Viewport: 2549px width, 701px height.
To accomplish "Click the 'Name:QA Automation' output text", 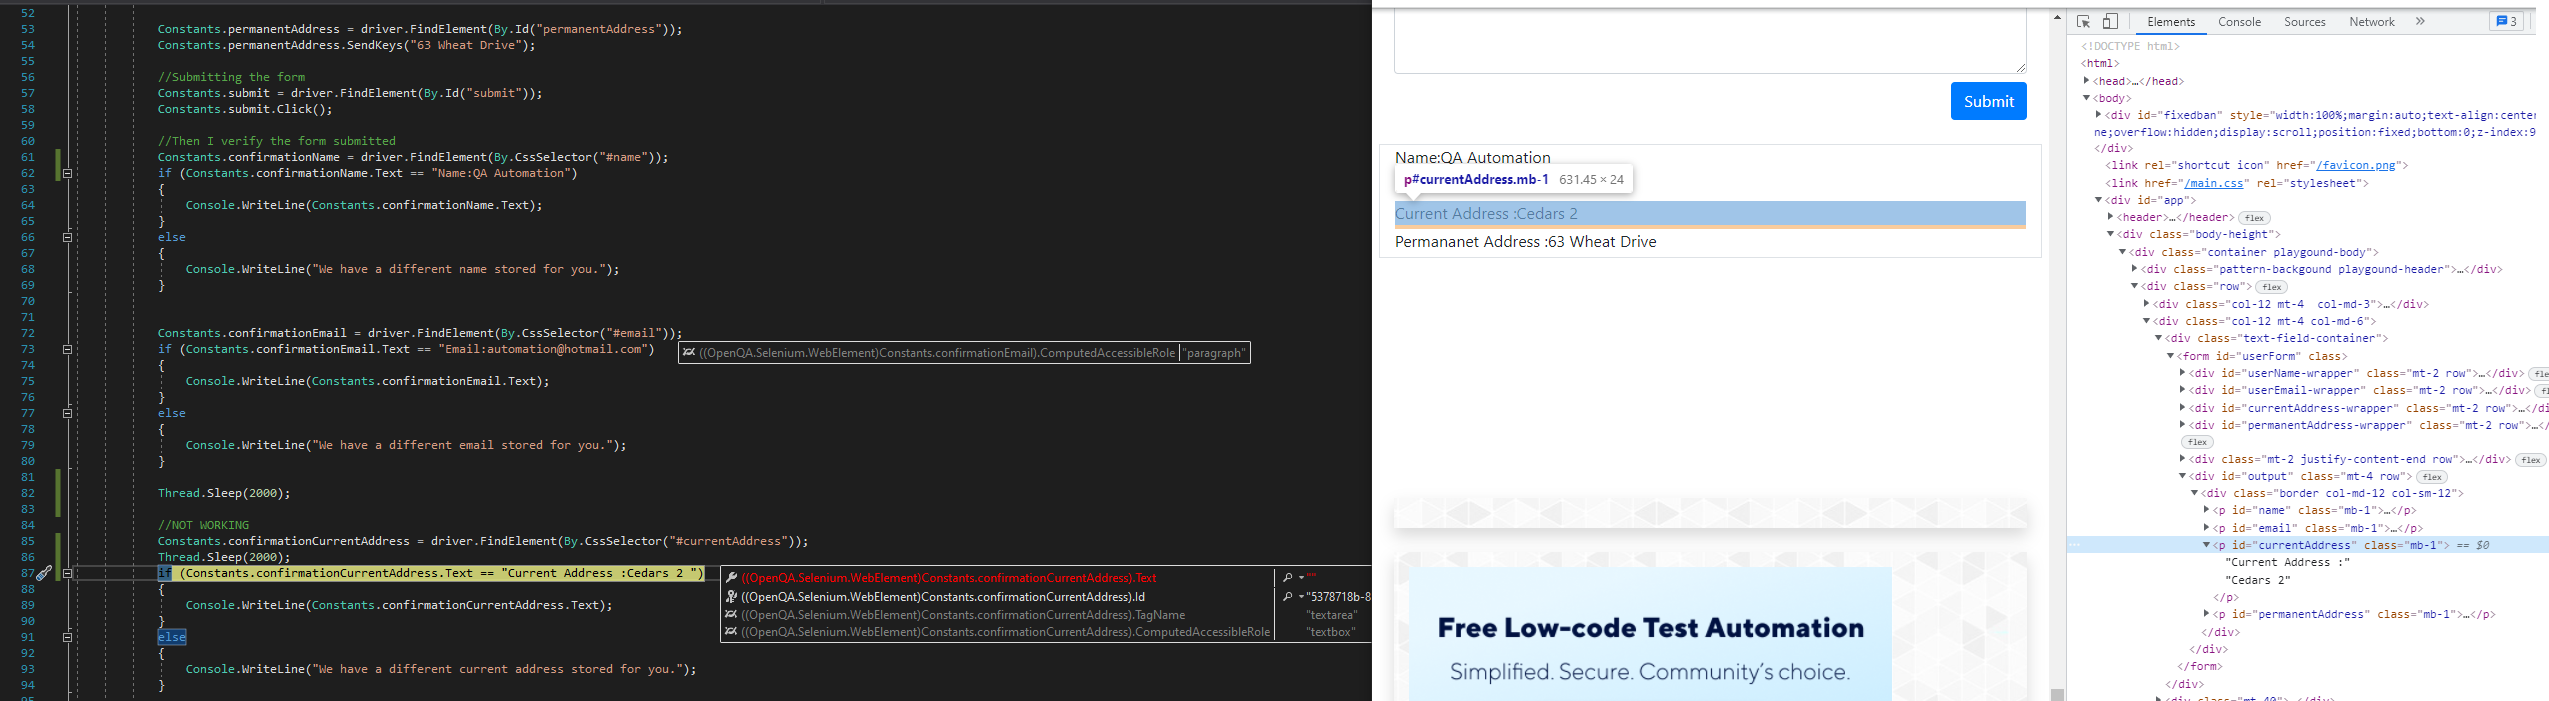I will tap(1472, 158).
